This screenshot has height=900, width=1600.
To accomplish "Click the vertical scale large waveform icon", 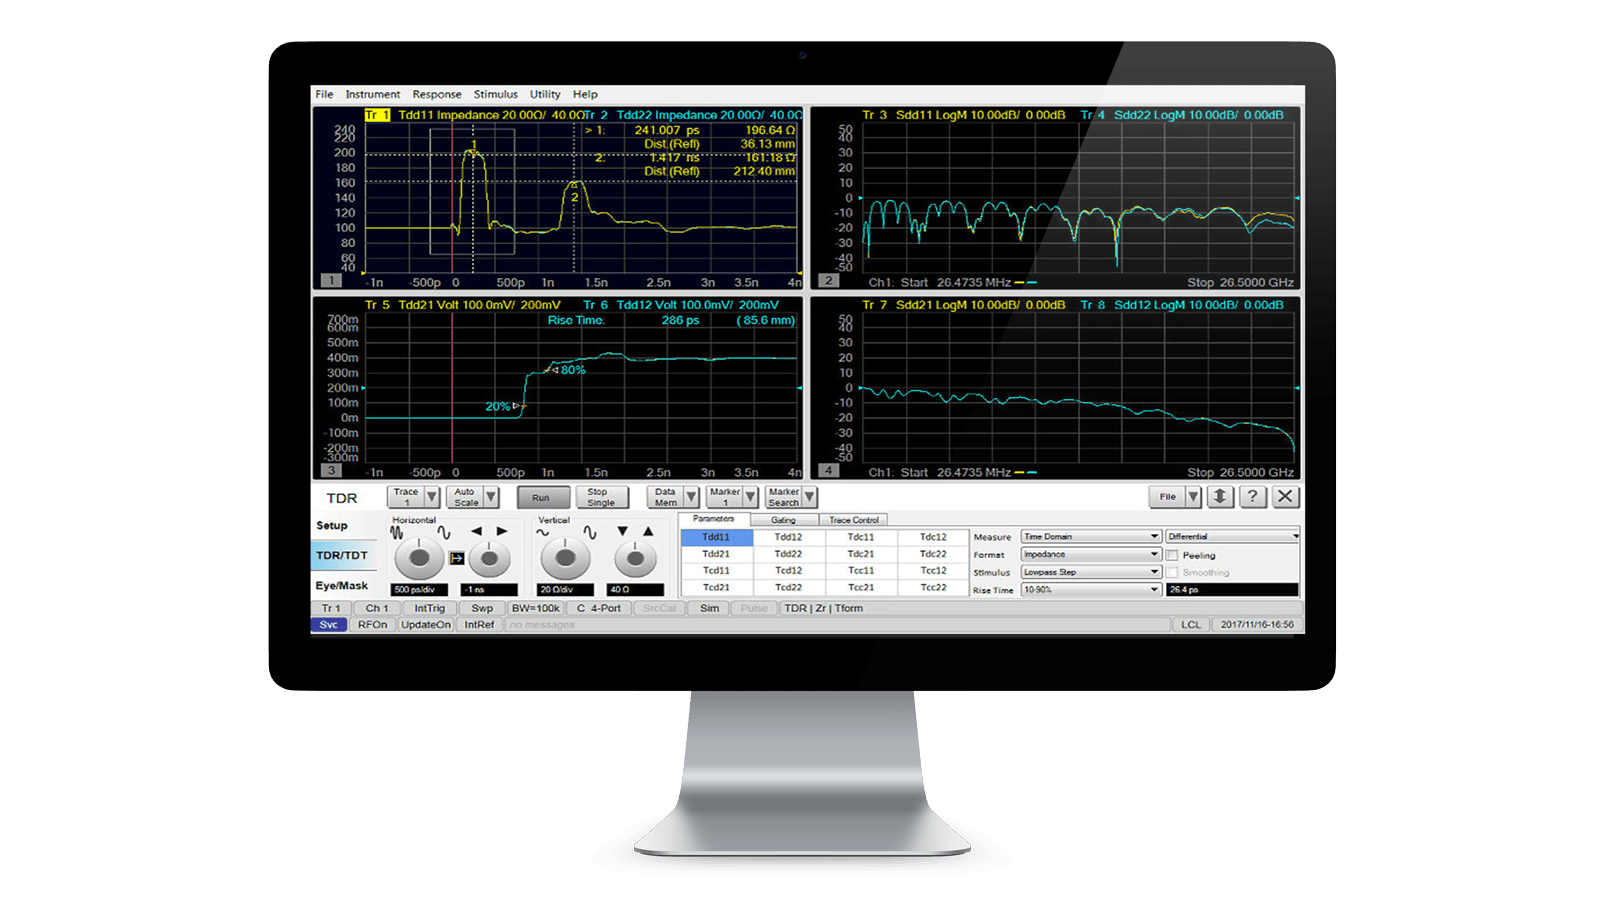I will pyautogui.click(x=590, y=533).
